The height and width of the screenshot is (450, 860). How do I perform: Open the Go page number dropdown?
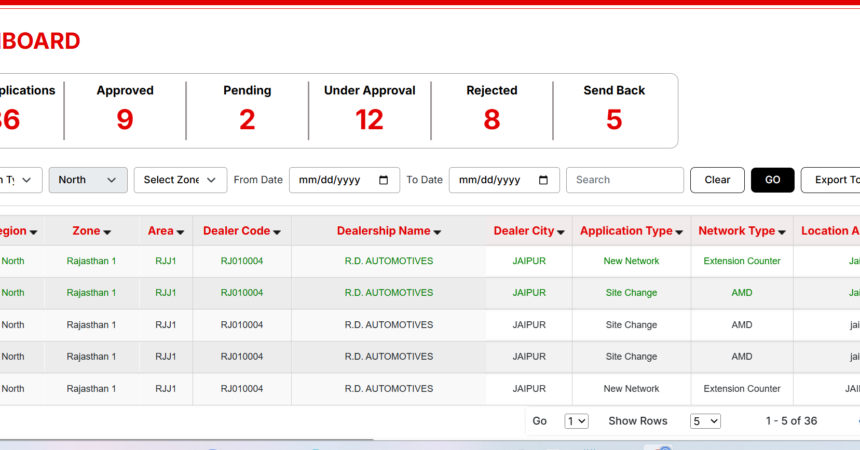tap(576, 421)
